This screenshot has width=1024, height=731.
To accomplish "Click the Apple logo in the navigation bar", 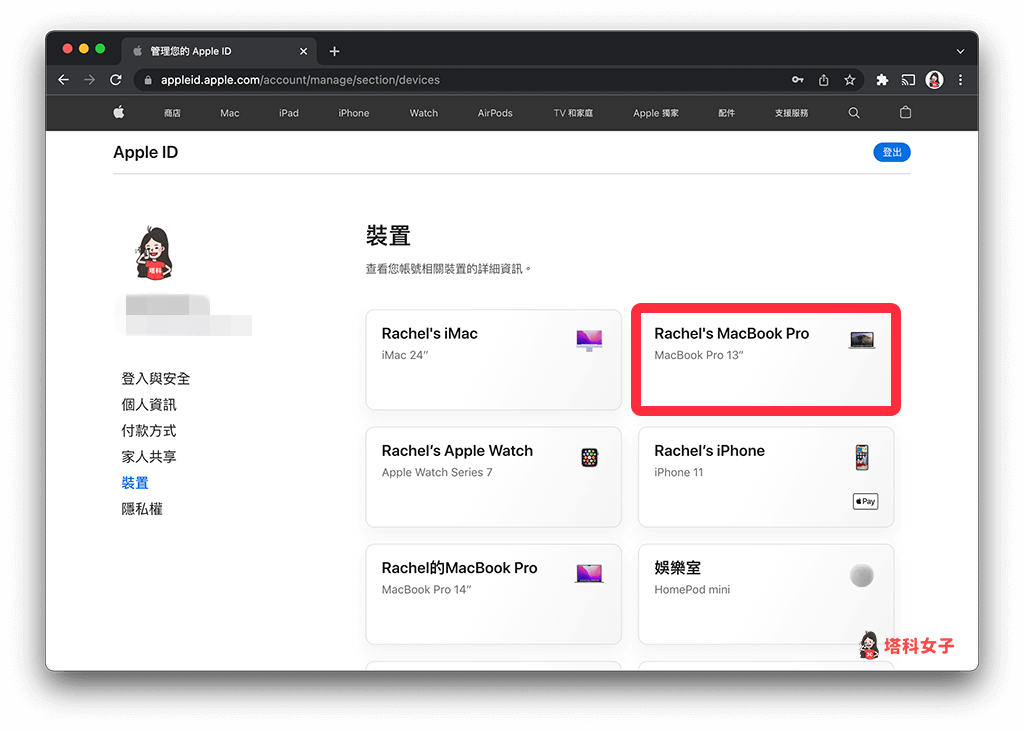I will 118,112.
